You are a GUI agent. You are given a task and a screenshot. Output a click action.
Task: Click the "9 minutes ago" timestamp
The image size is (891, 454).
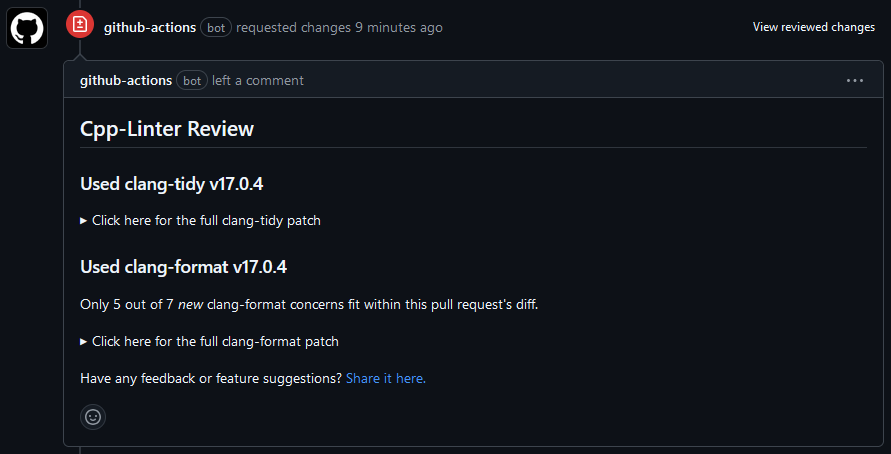tap(398, 27)
